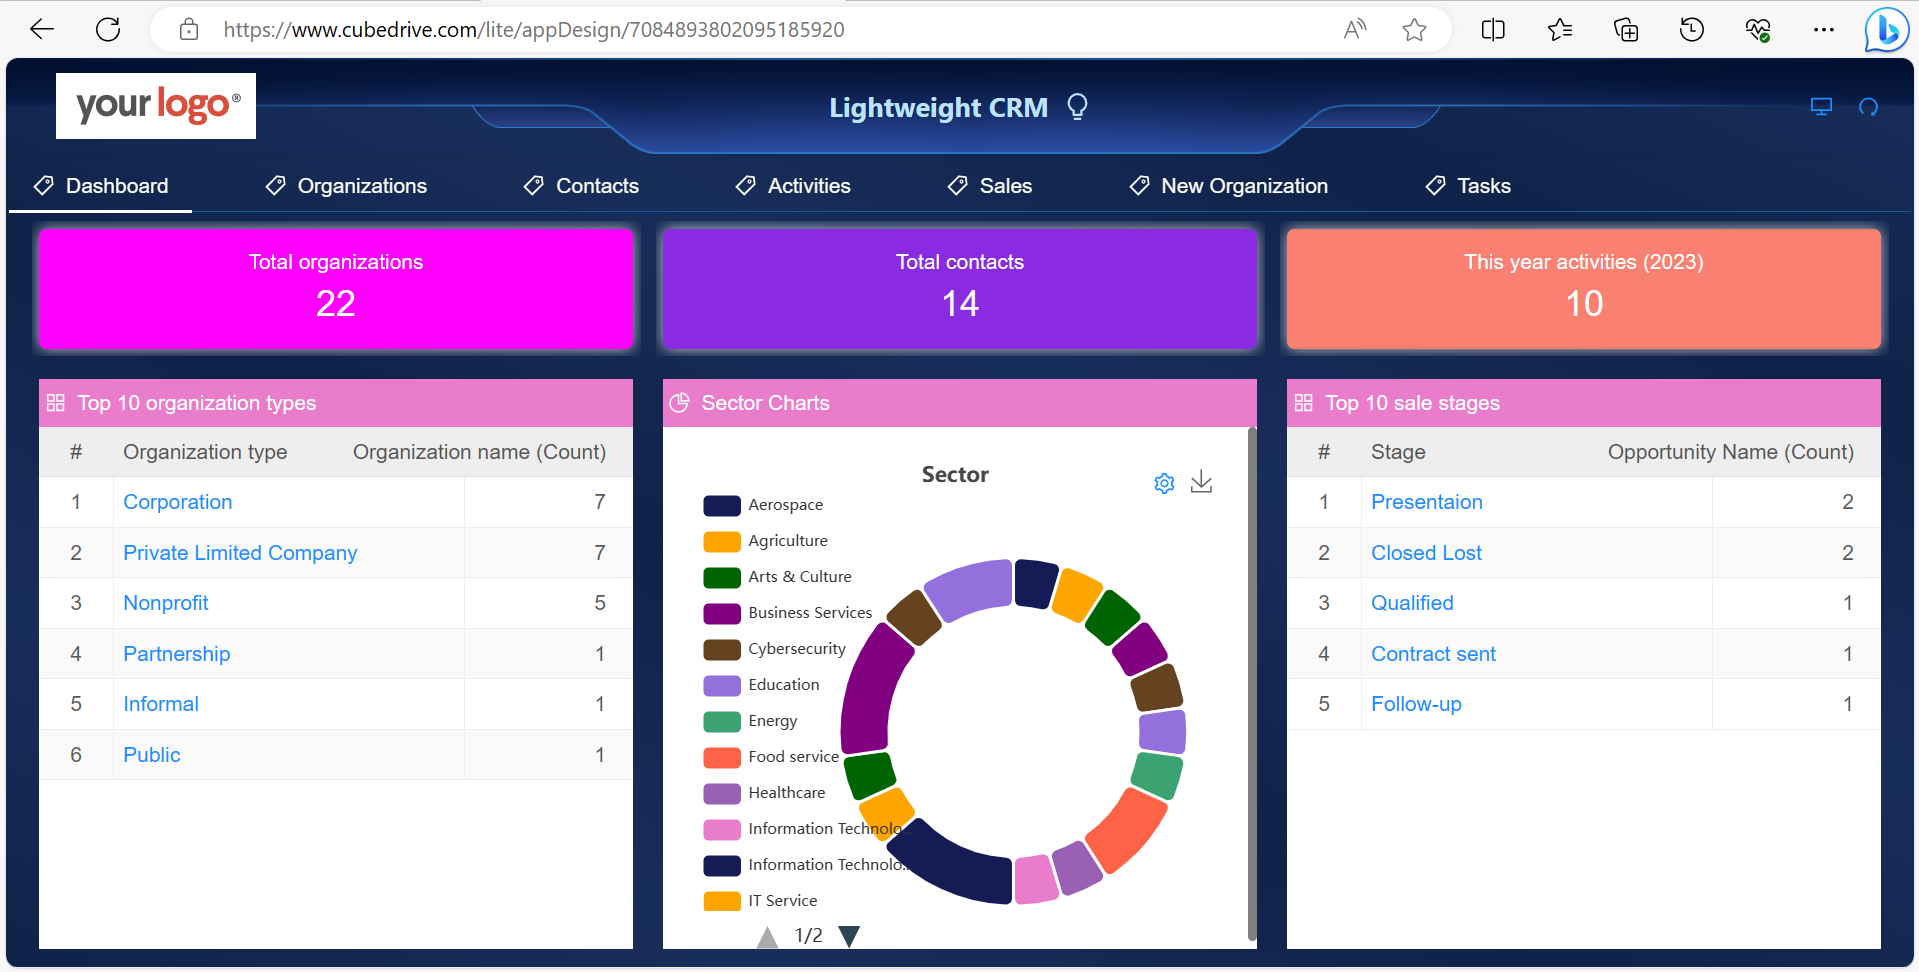This screenshot has height=972, width=1919.
Task: Click the Opportunity Name (Count) column header
Action: pos(1730,452)
